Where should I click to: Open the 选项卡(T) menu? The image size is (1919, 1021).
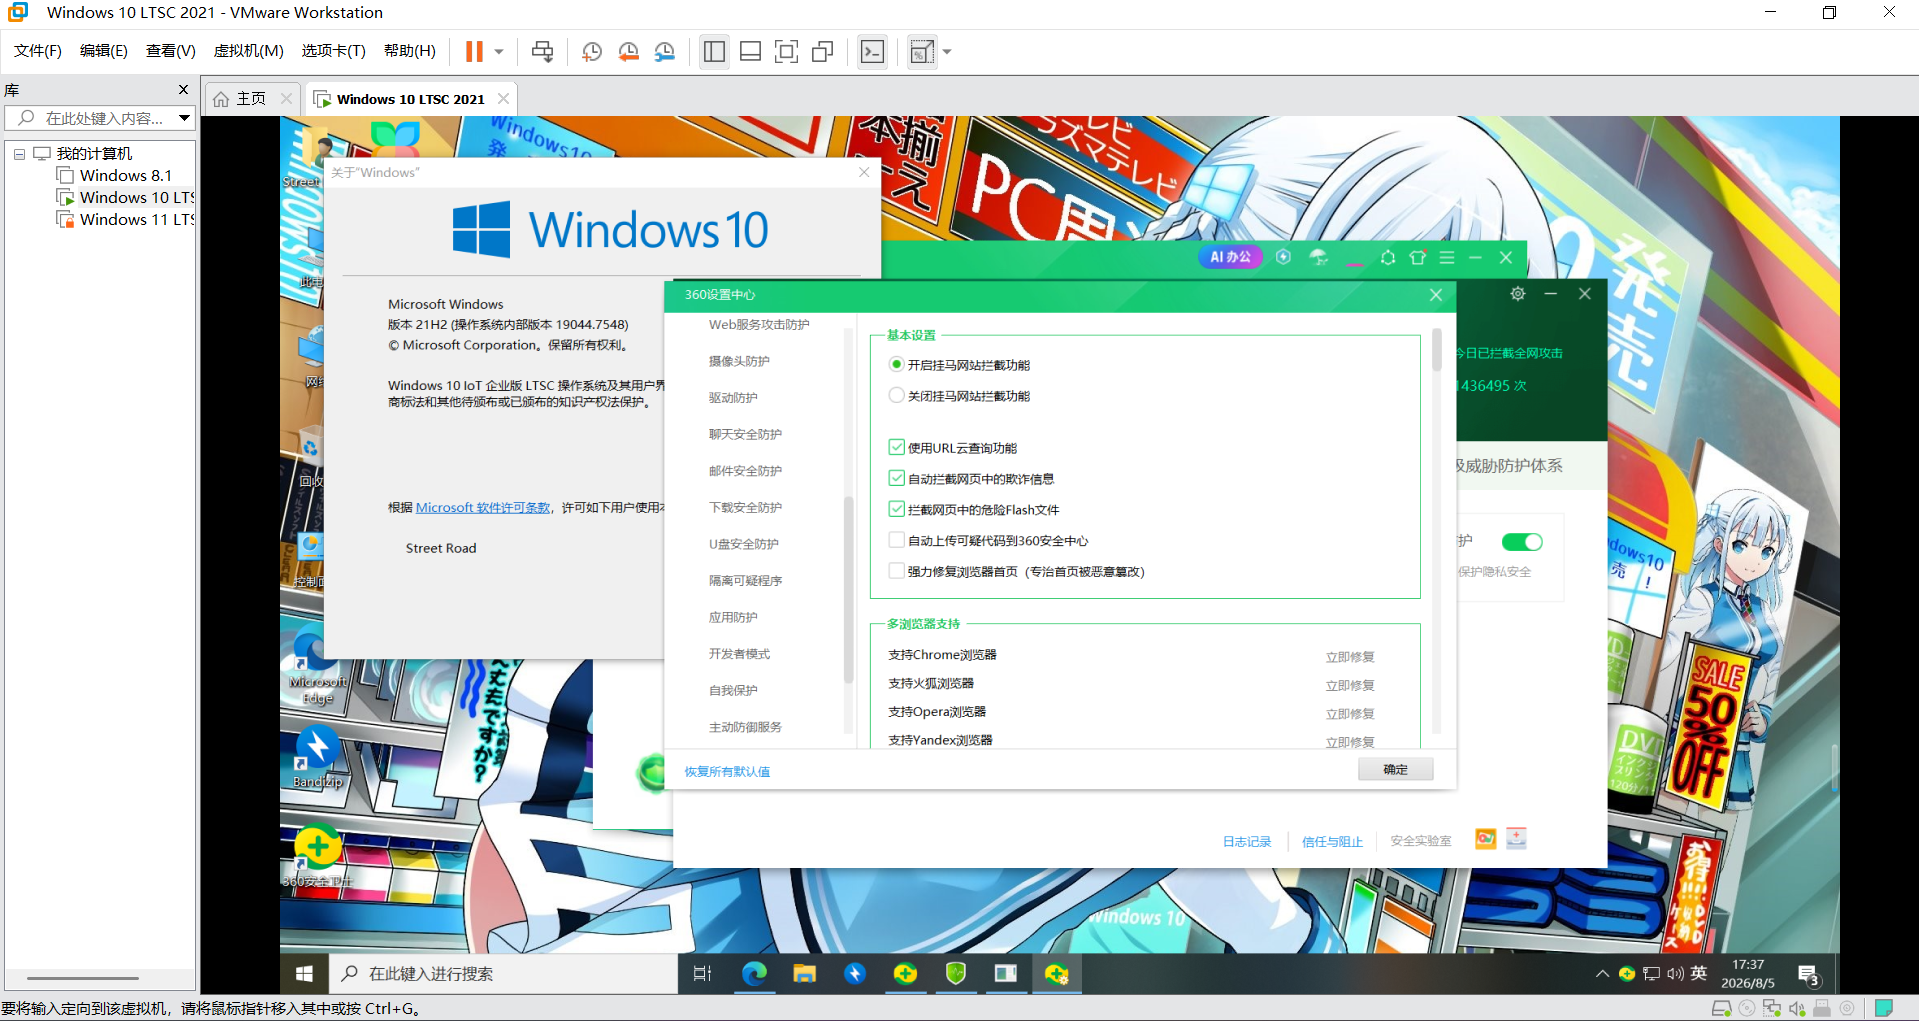[x=334, y=51]
